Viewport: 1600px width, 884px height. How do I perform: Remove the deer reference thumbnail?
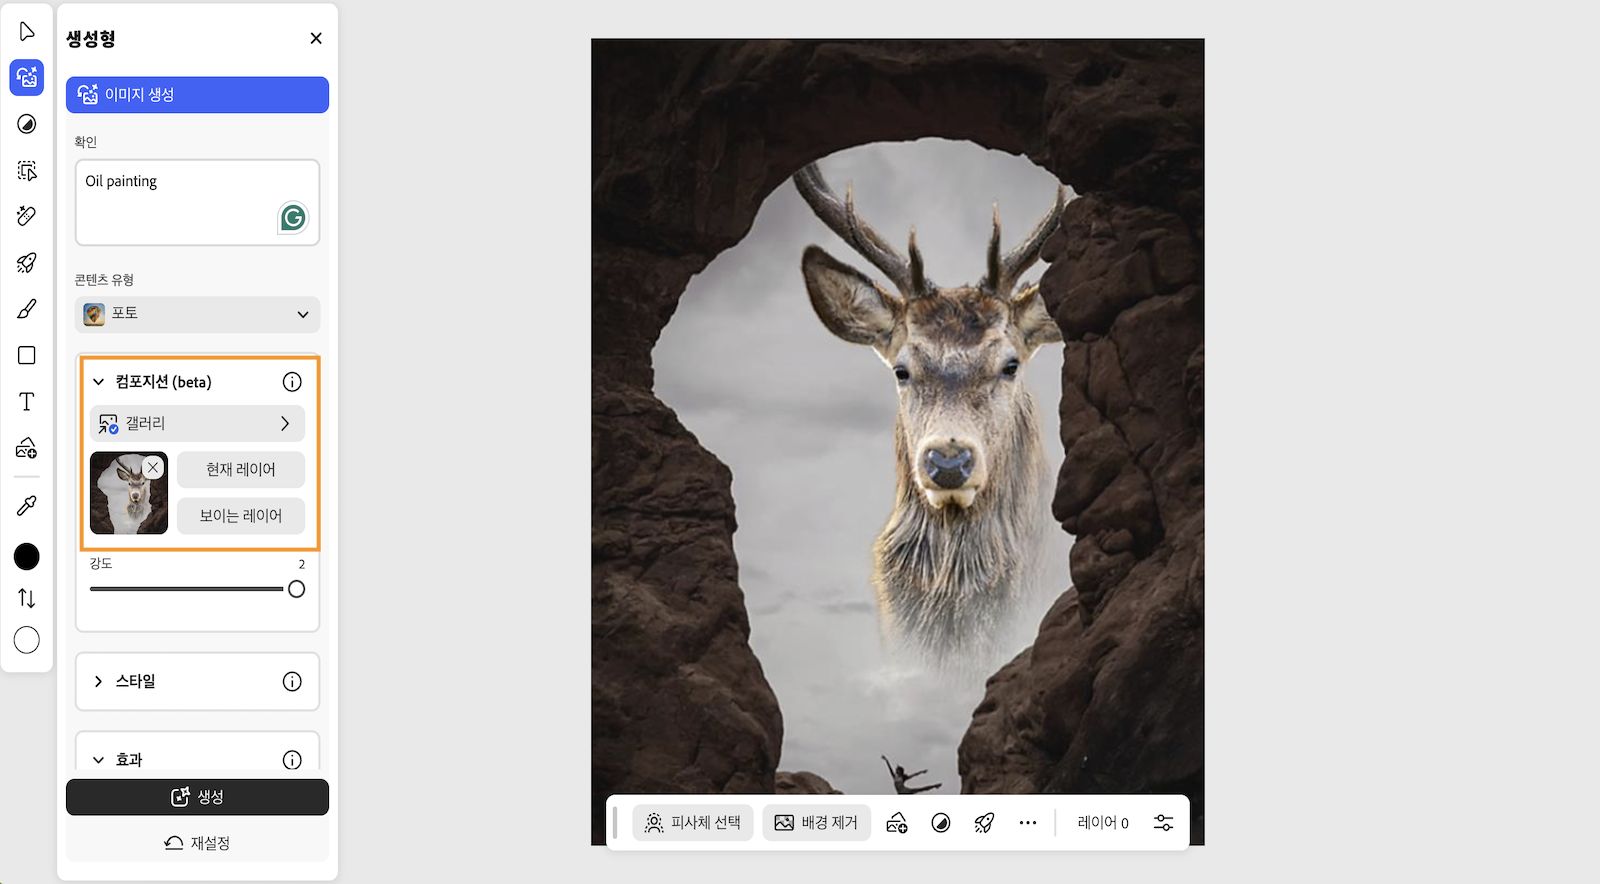click(153, 467)
